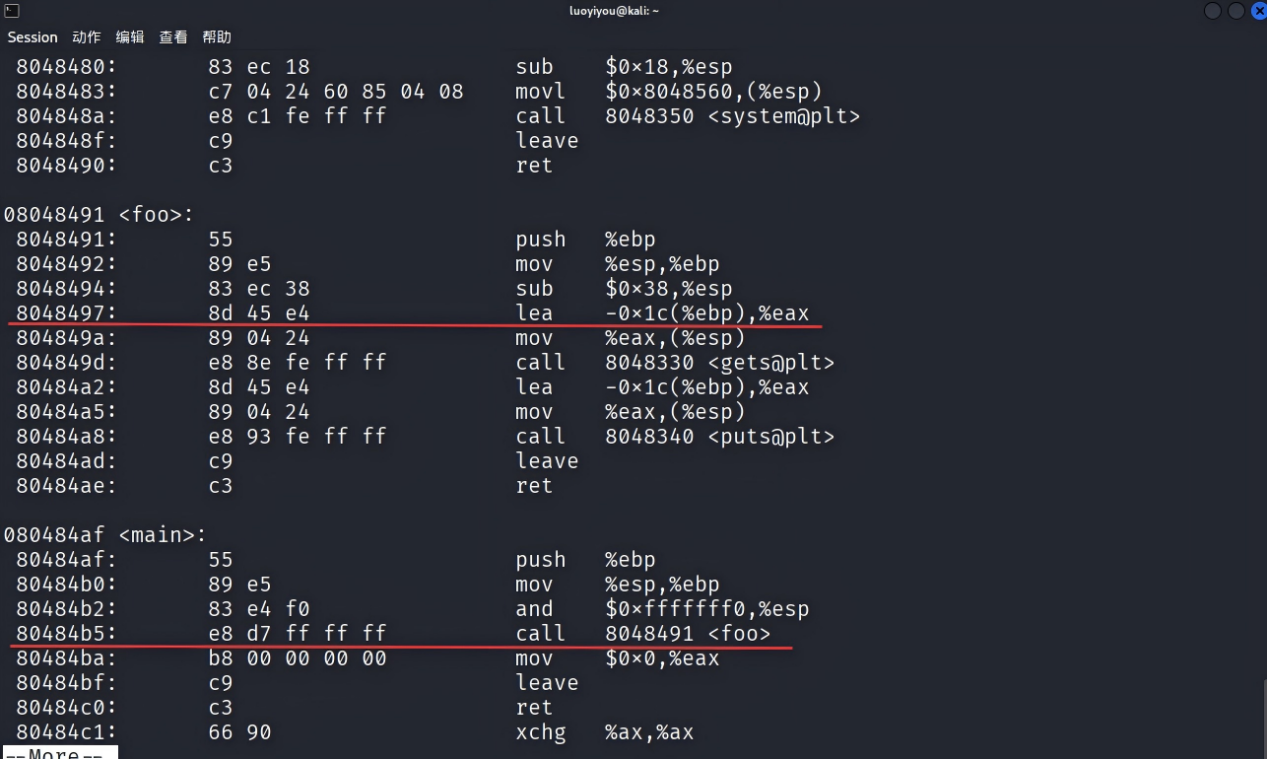Click the call gets@plt instruction
Viewport: 1267px width, 759px height.
(675, 362)
